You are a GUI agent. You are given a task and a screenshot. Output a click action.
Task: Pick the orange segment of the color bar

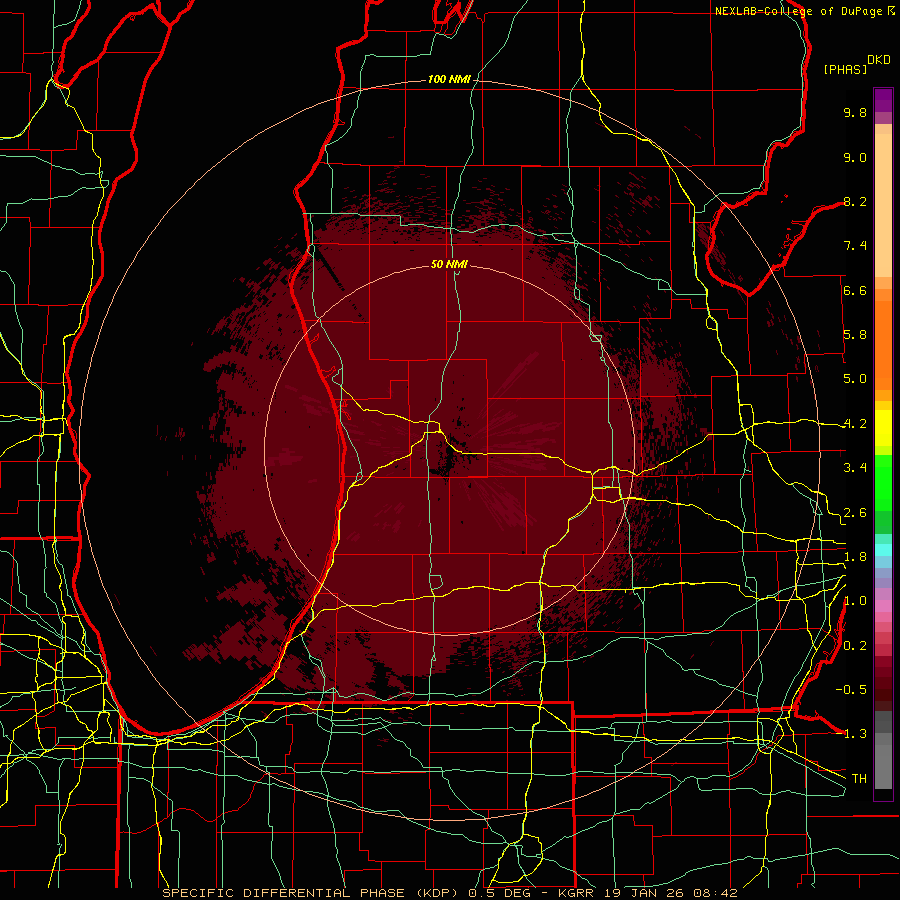[883, 344]
